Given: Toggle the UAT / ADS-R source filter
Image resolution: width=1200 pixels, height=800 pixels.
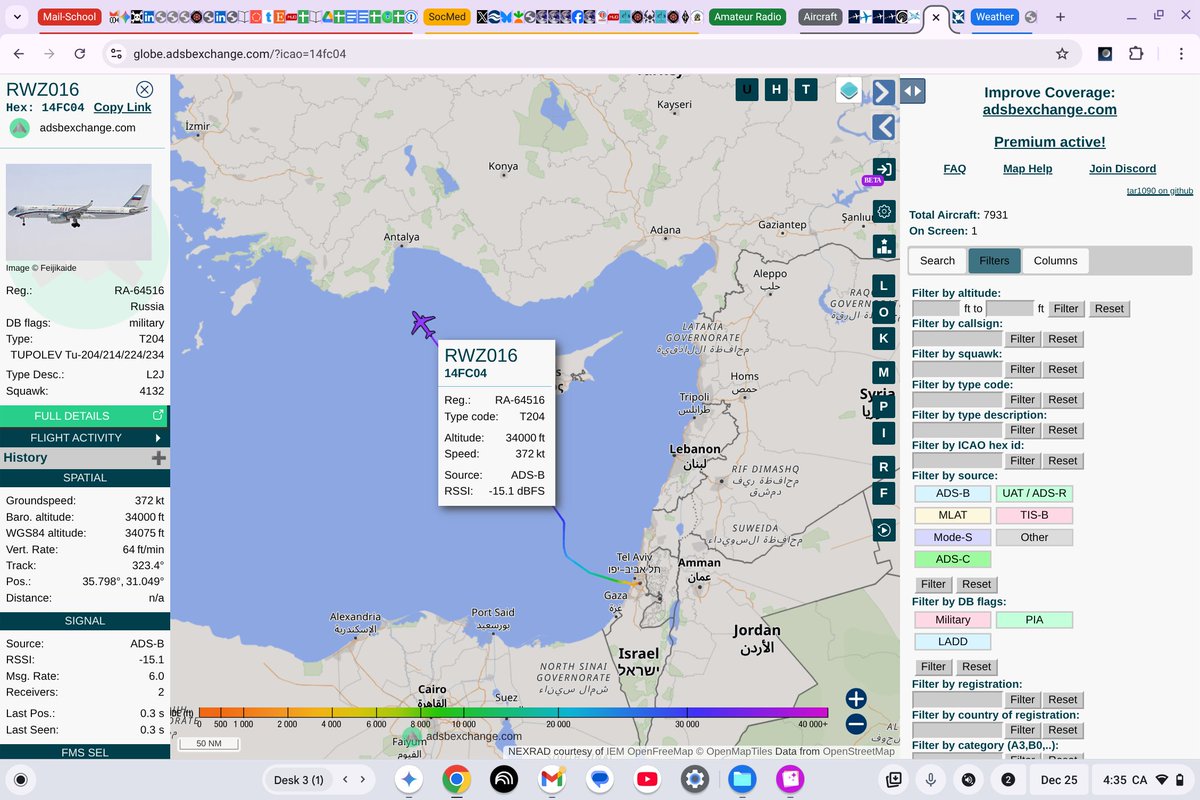Looking at the screenshot, I should 1034,493.
